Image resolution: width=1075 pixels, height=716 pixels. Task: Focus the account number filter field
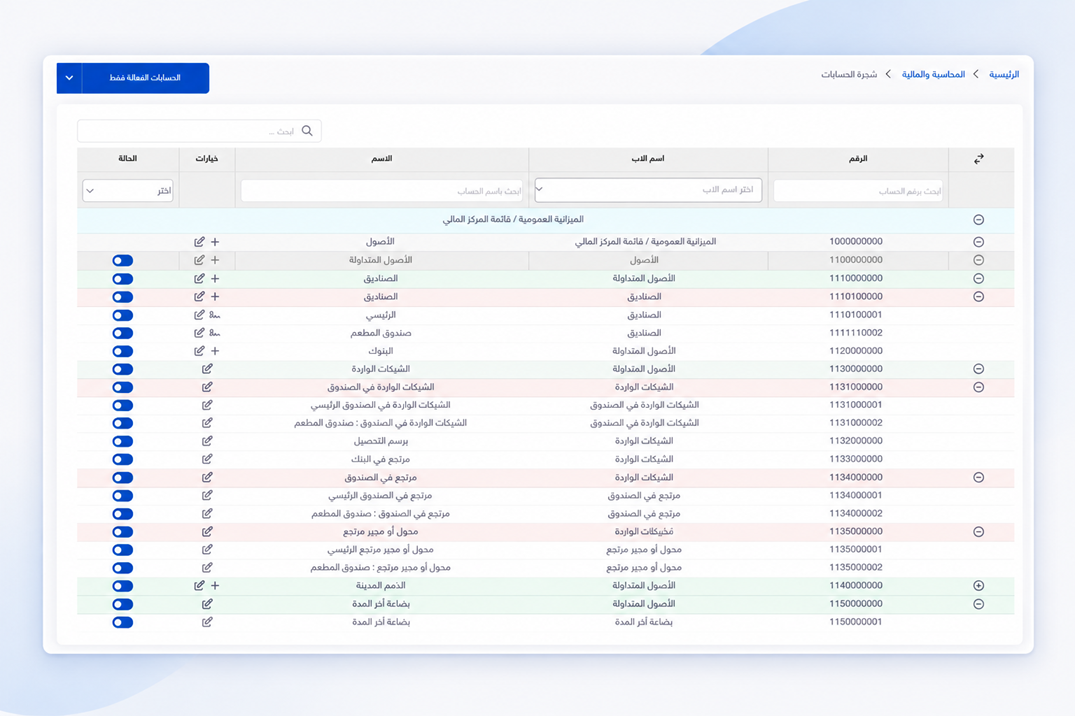(858, 191)
